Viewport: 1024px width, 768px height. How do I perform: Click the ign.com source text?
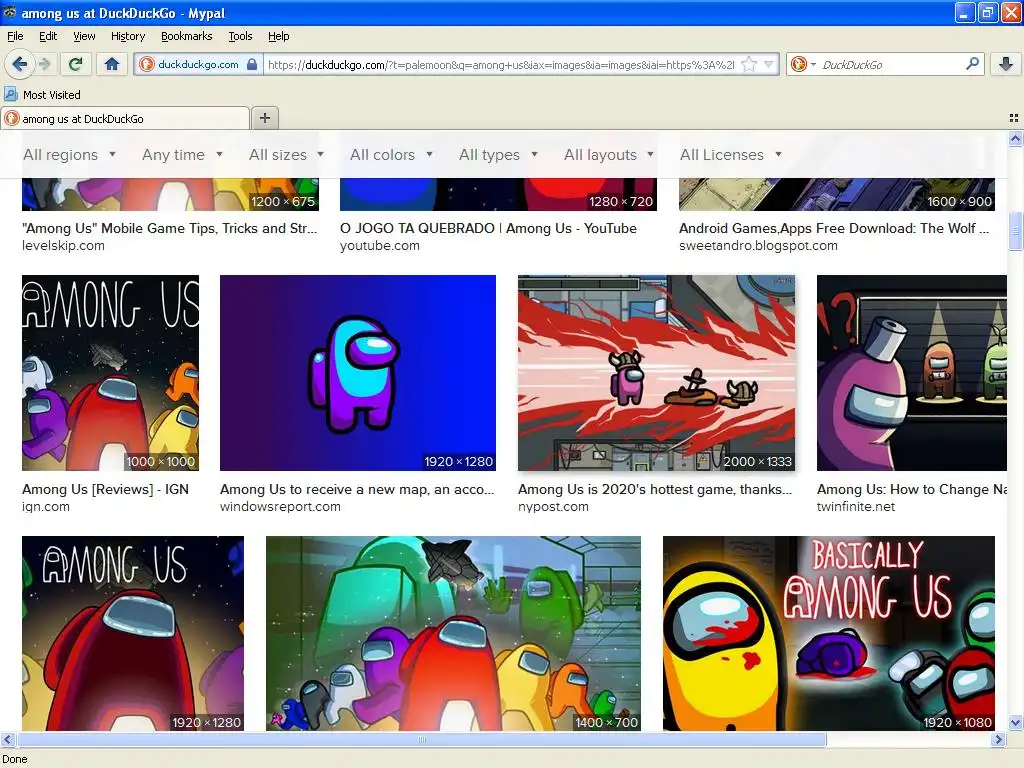coord(46,507)
